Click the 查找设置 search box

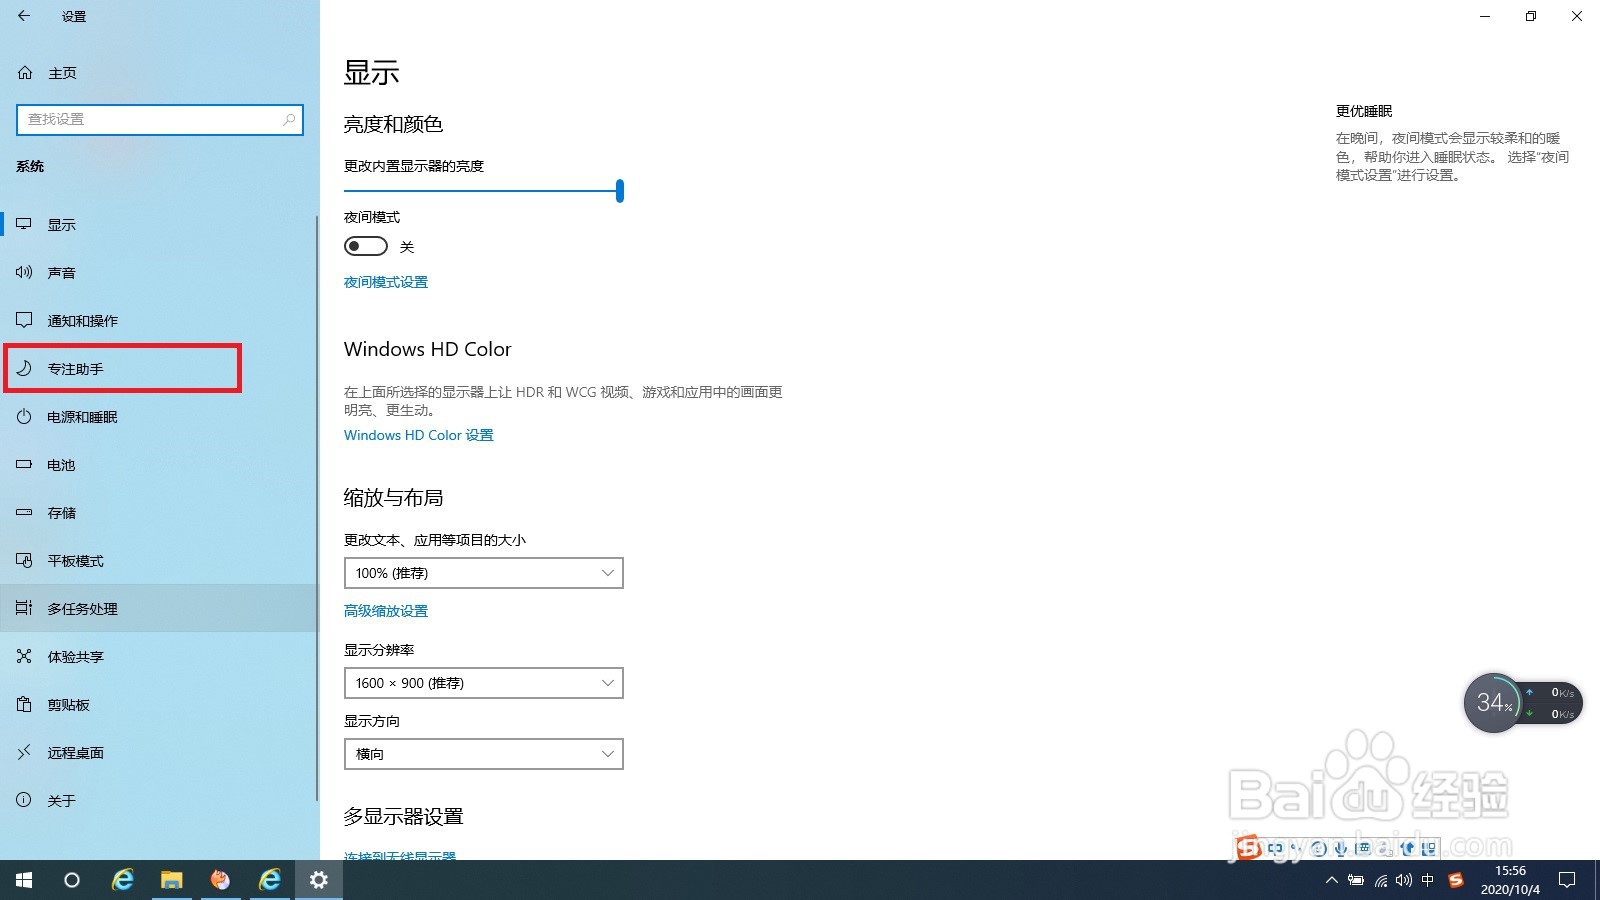[x=160, y=119]
